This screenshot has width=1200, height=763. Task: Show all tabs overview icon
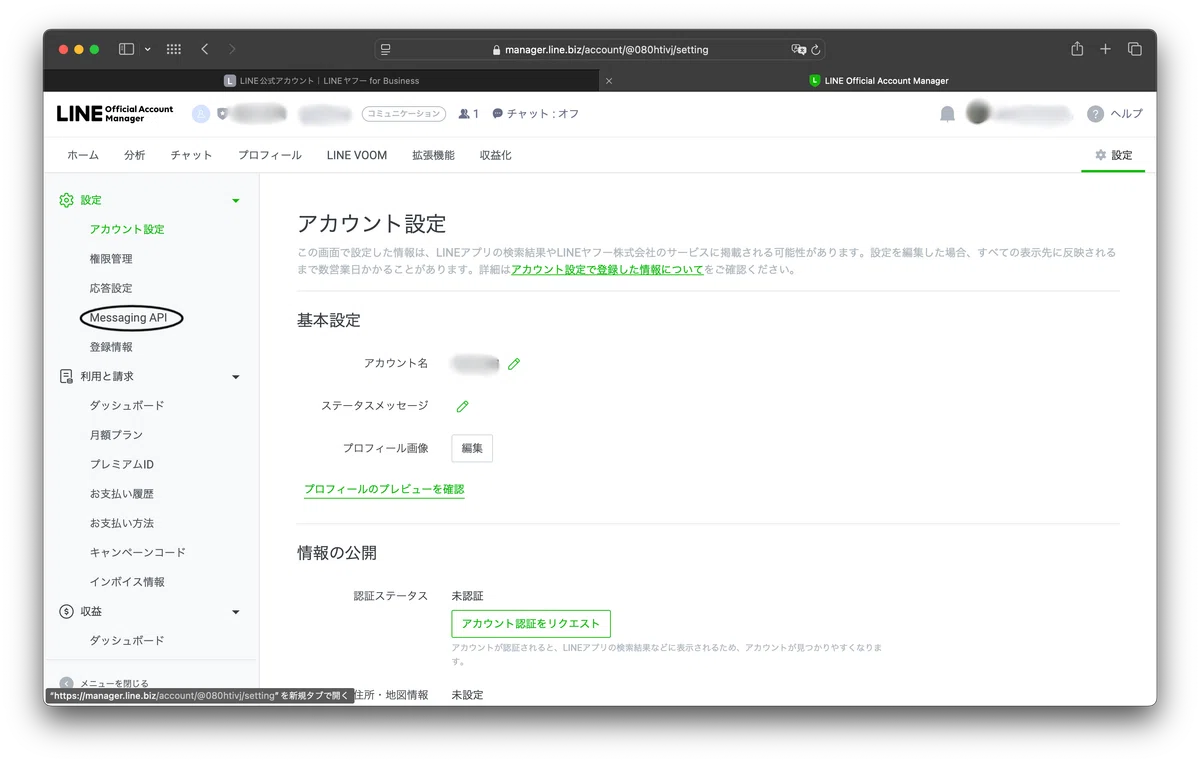point(1135,49)
